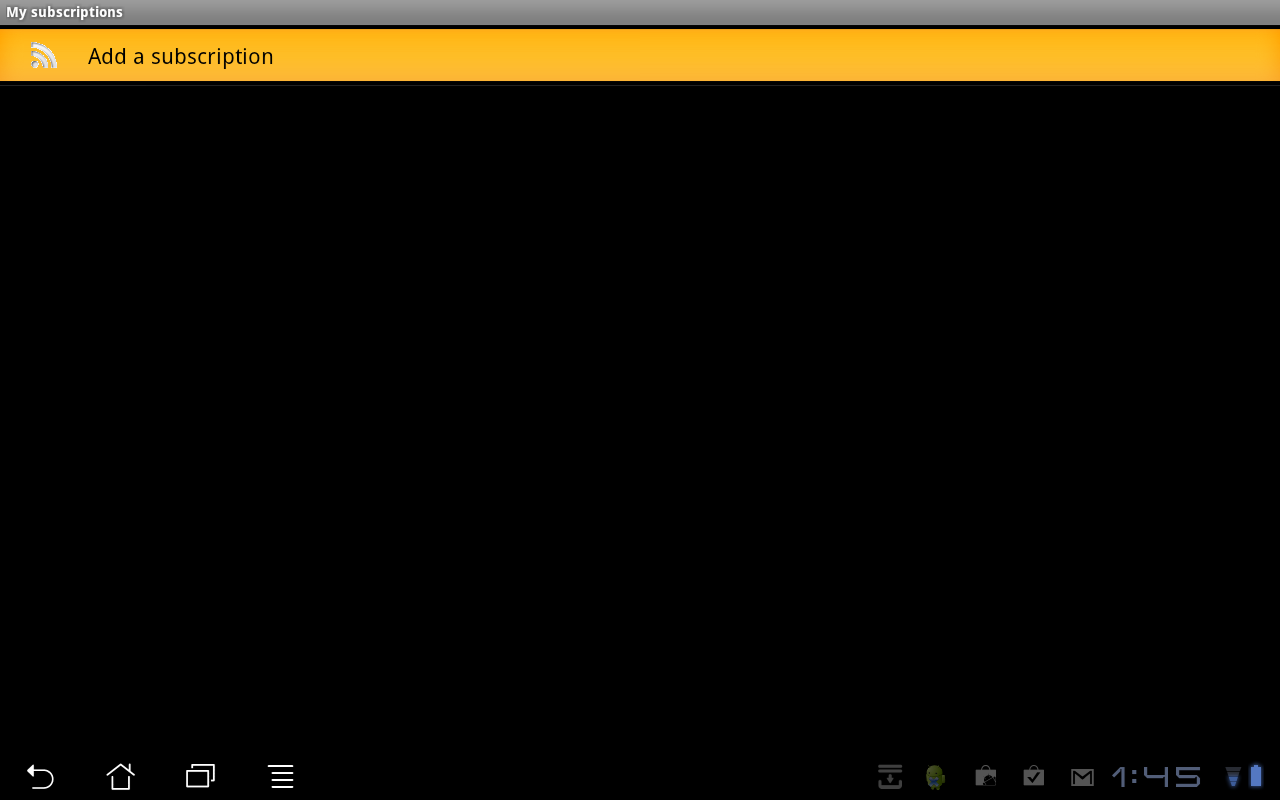
Task: Tap the signal strength indicator
Action: point(1233,776)
